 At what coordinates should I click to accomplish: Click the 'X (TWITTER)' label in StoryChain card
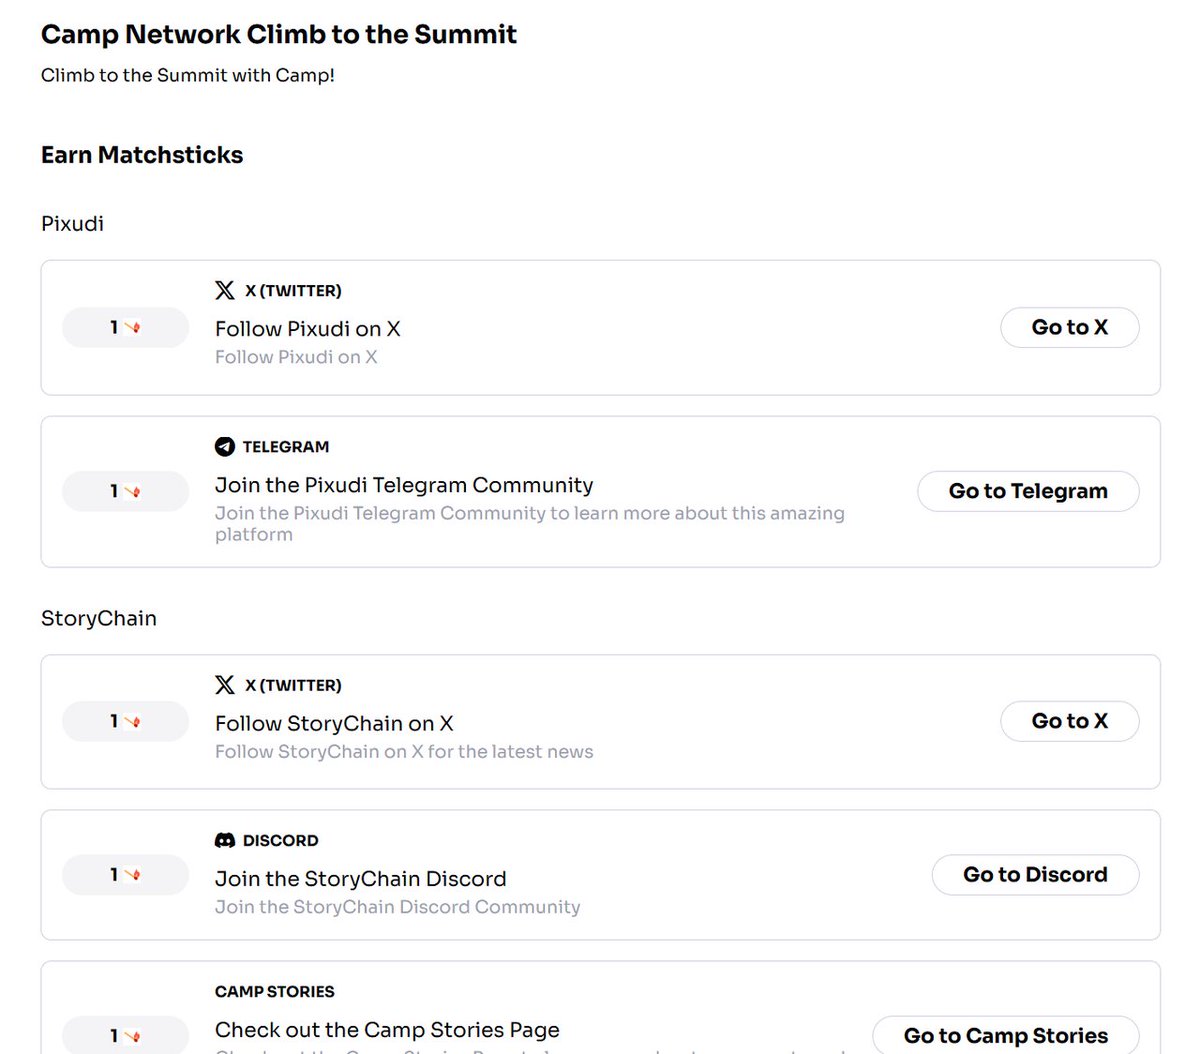293,685
